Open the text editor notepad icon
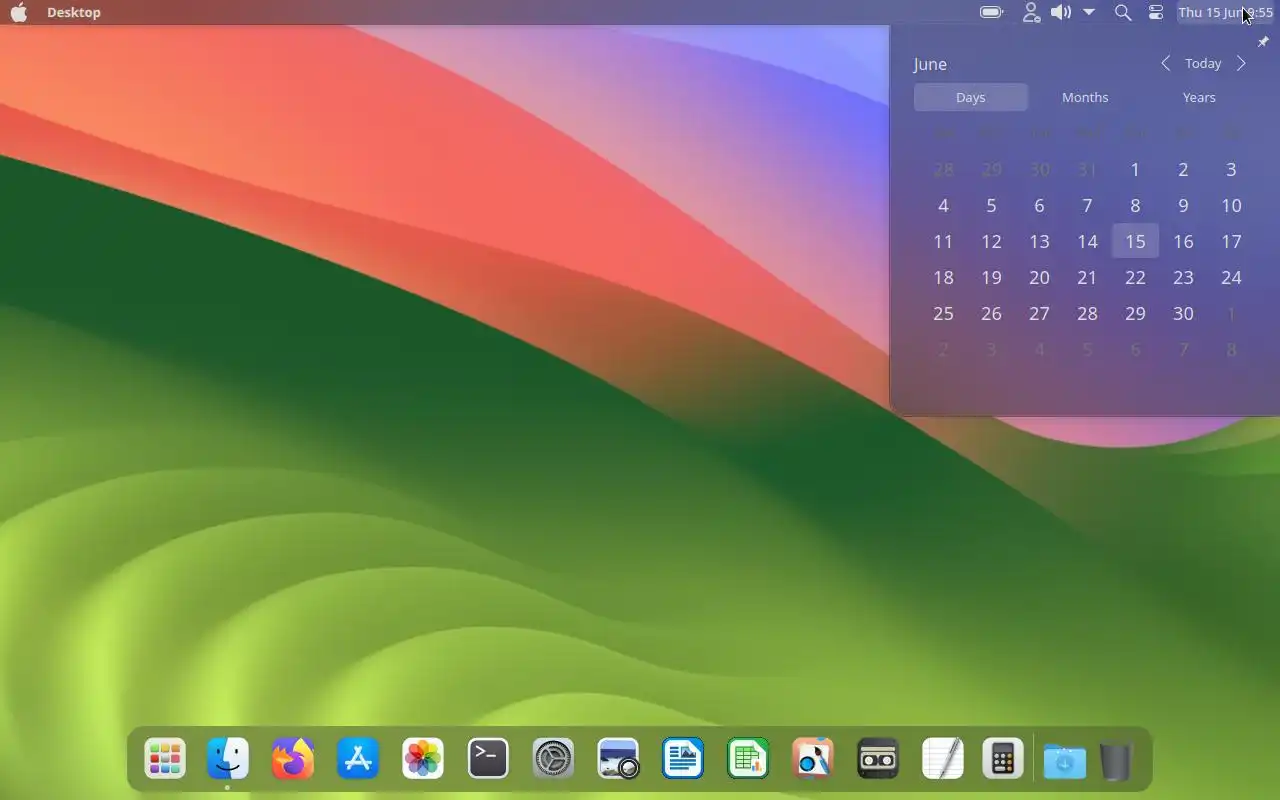 943,759
